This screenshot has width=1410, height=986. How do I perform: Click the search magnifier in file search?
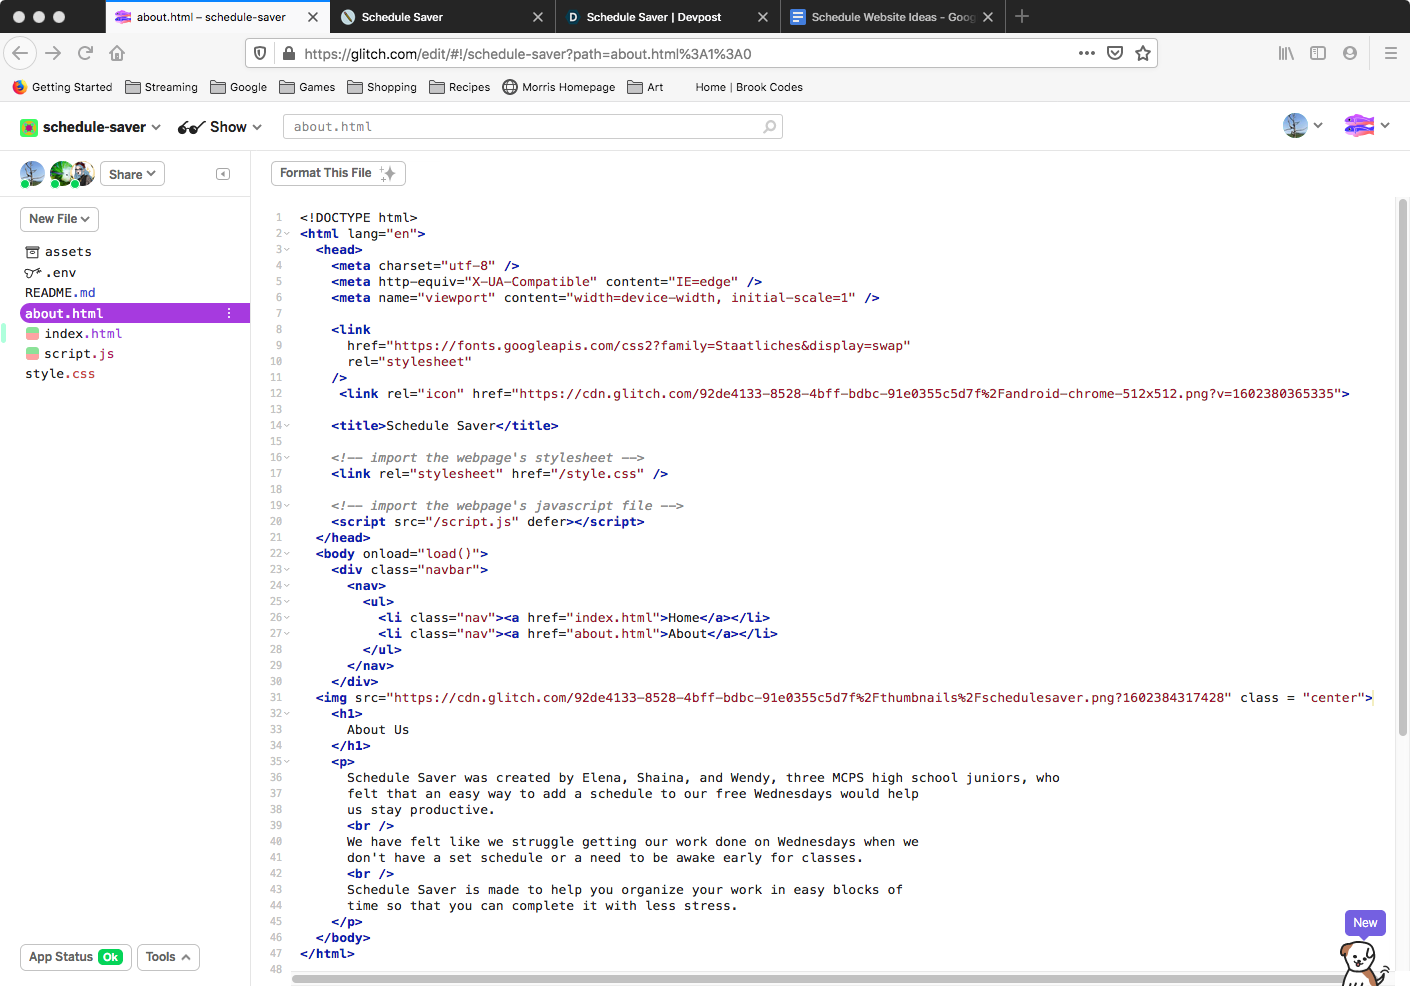click(x=769, y=127)
